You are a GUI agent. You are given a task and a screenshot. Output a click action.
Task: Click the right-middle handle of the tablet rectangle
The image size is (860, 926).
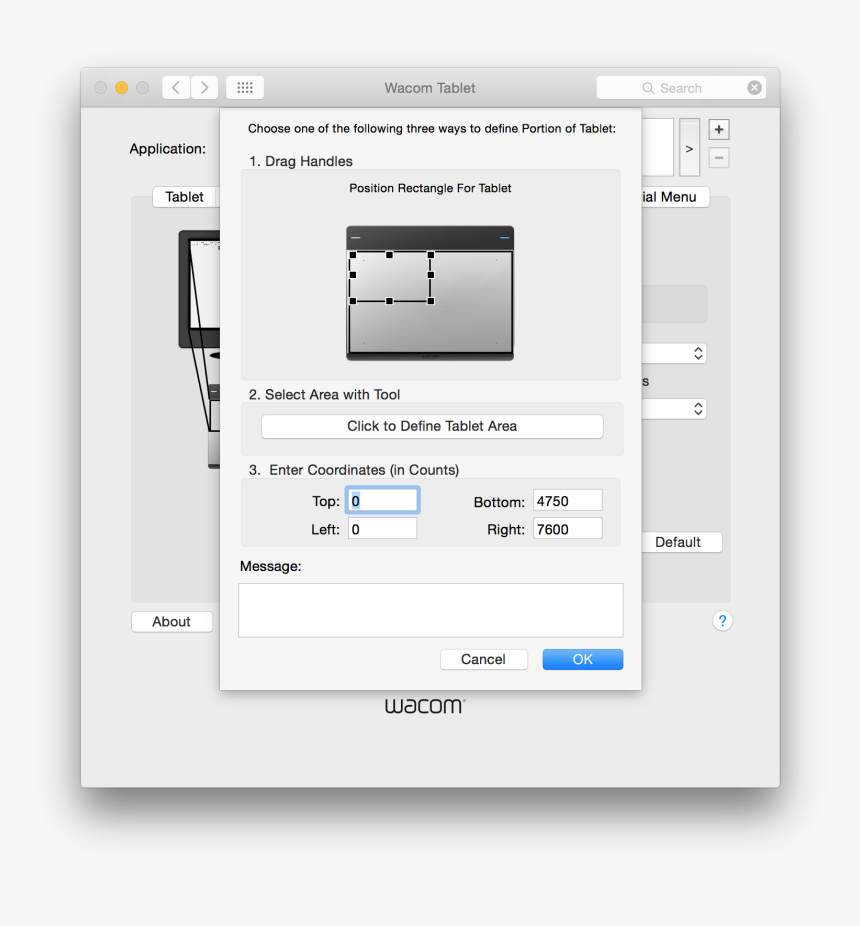click(x=431, y=275)
